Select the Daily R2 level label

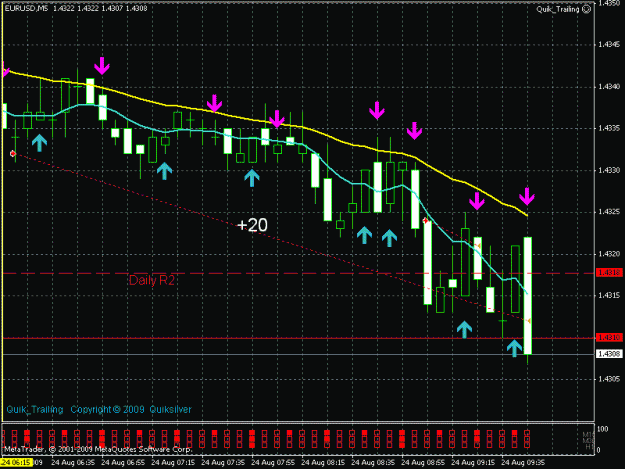152,280
